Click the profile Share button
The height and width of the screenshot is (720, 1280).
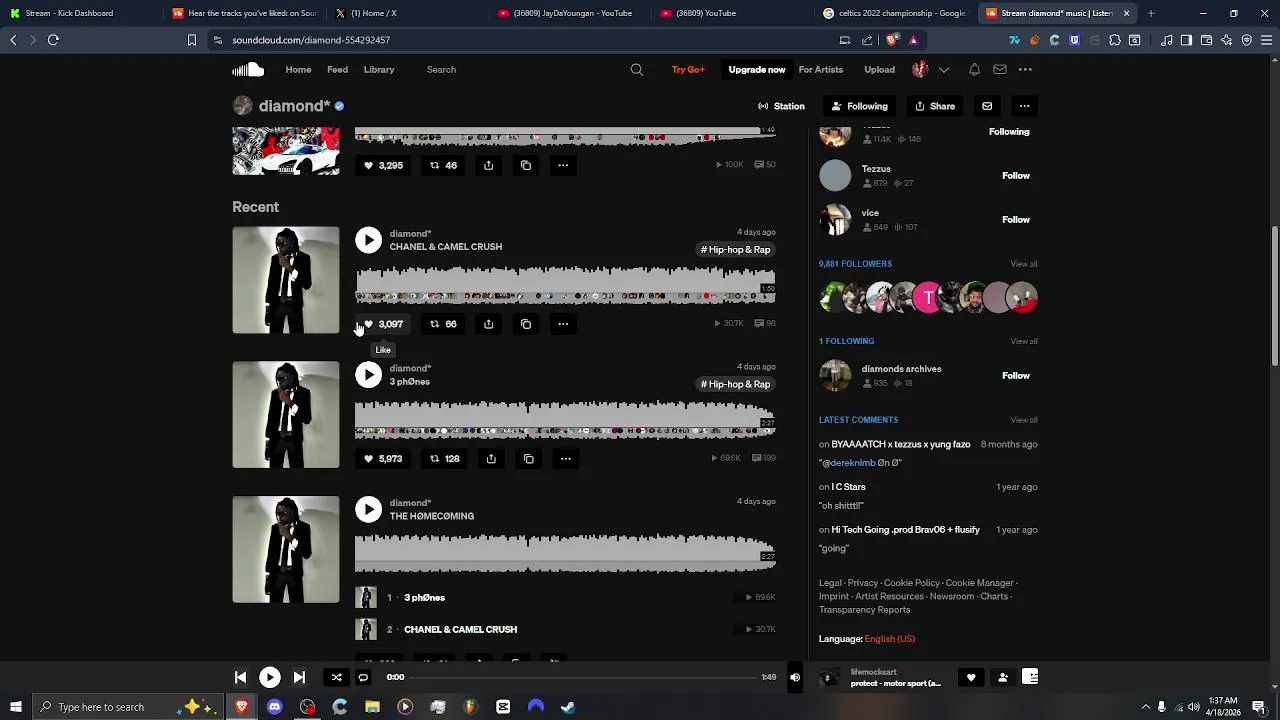[935, 106]
